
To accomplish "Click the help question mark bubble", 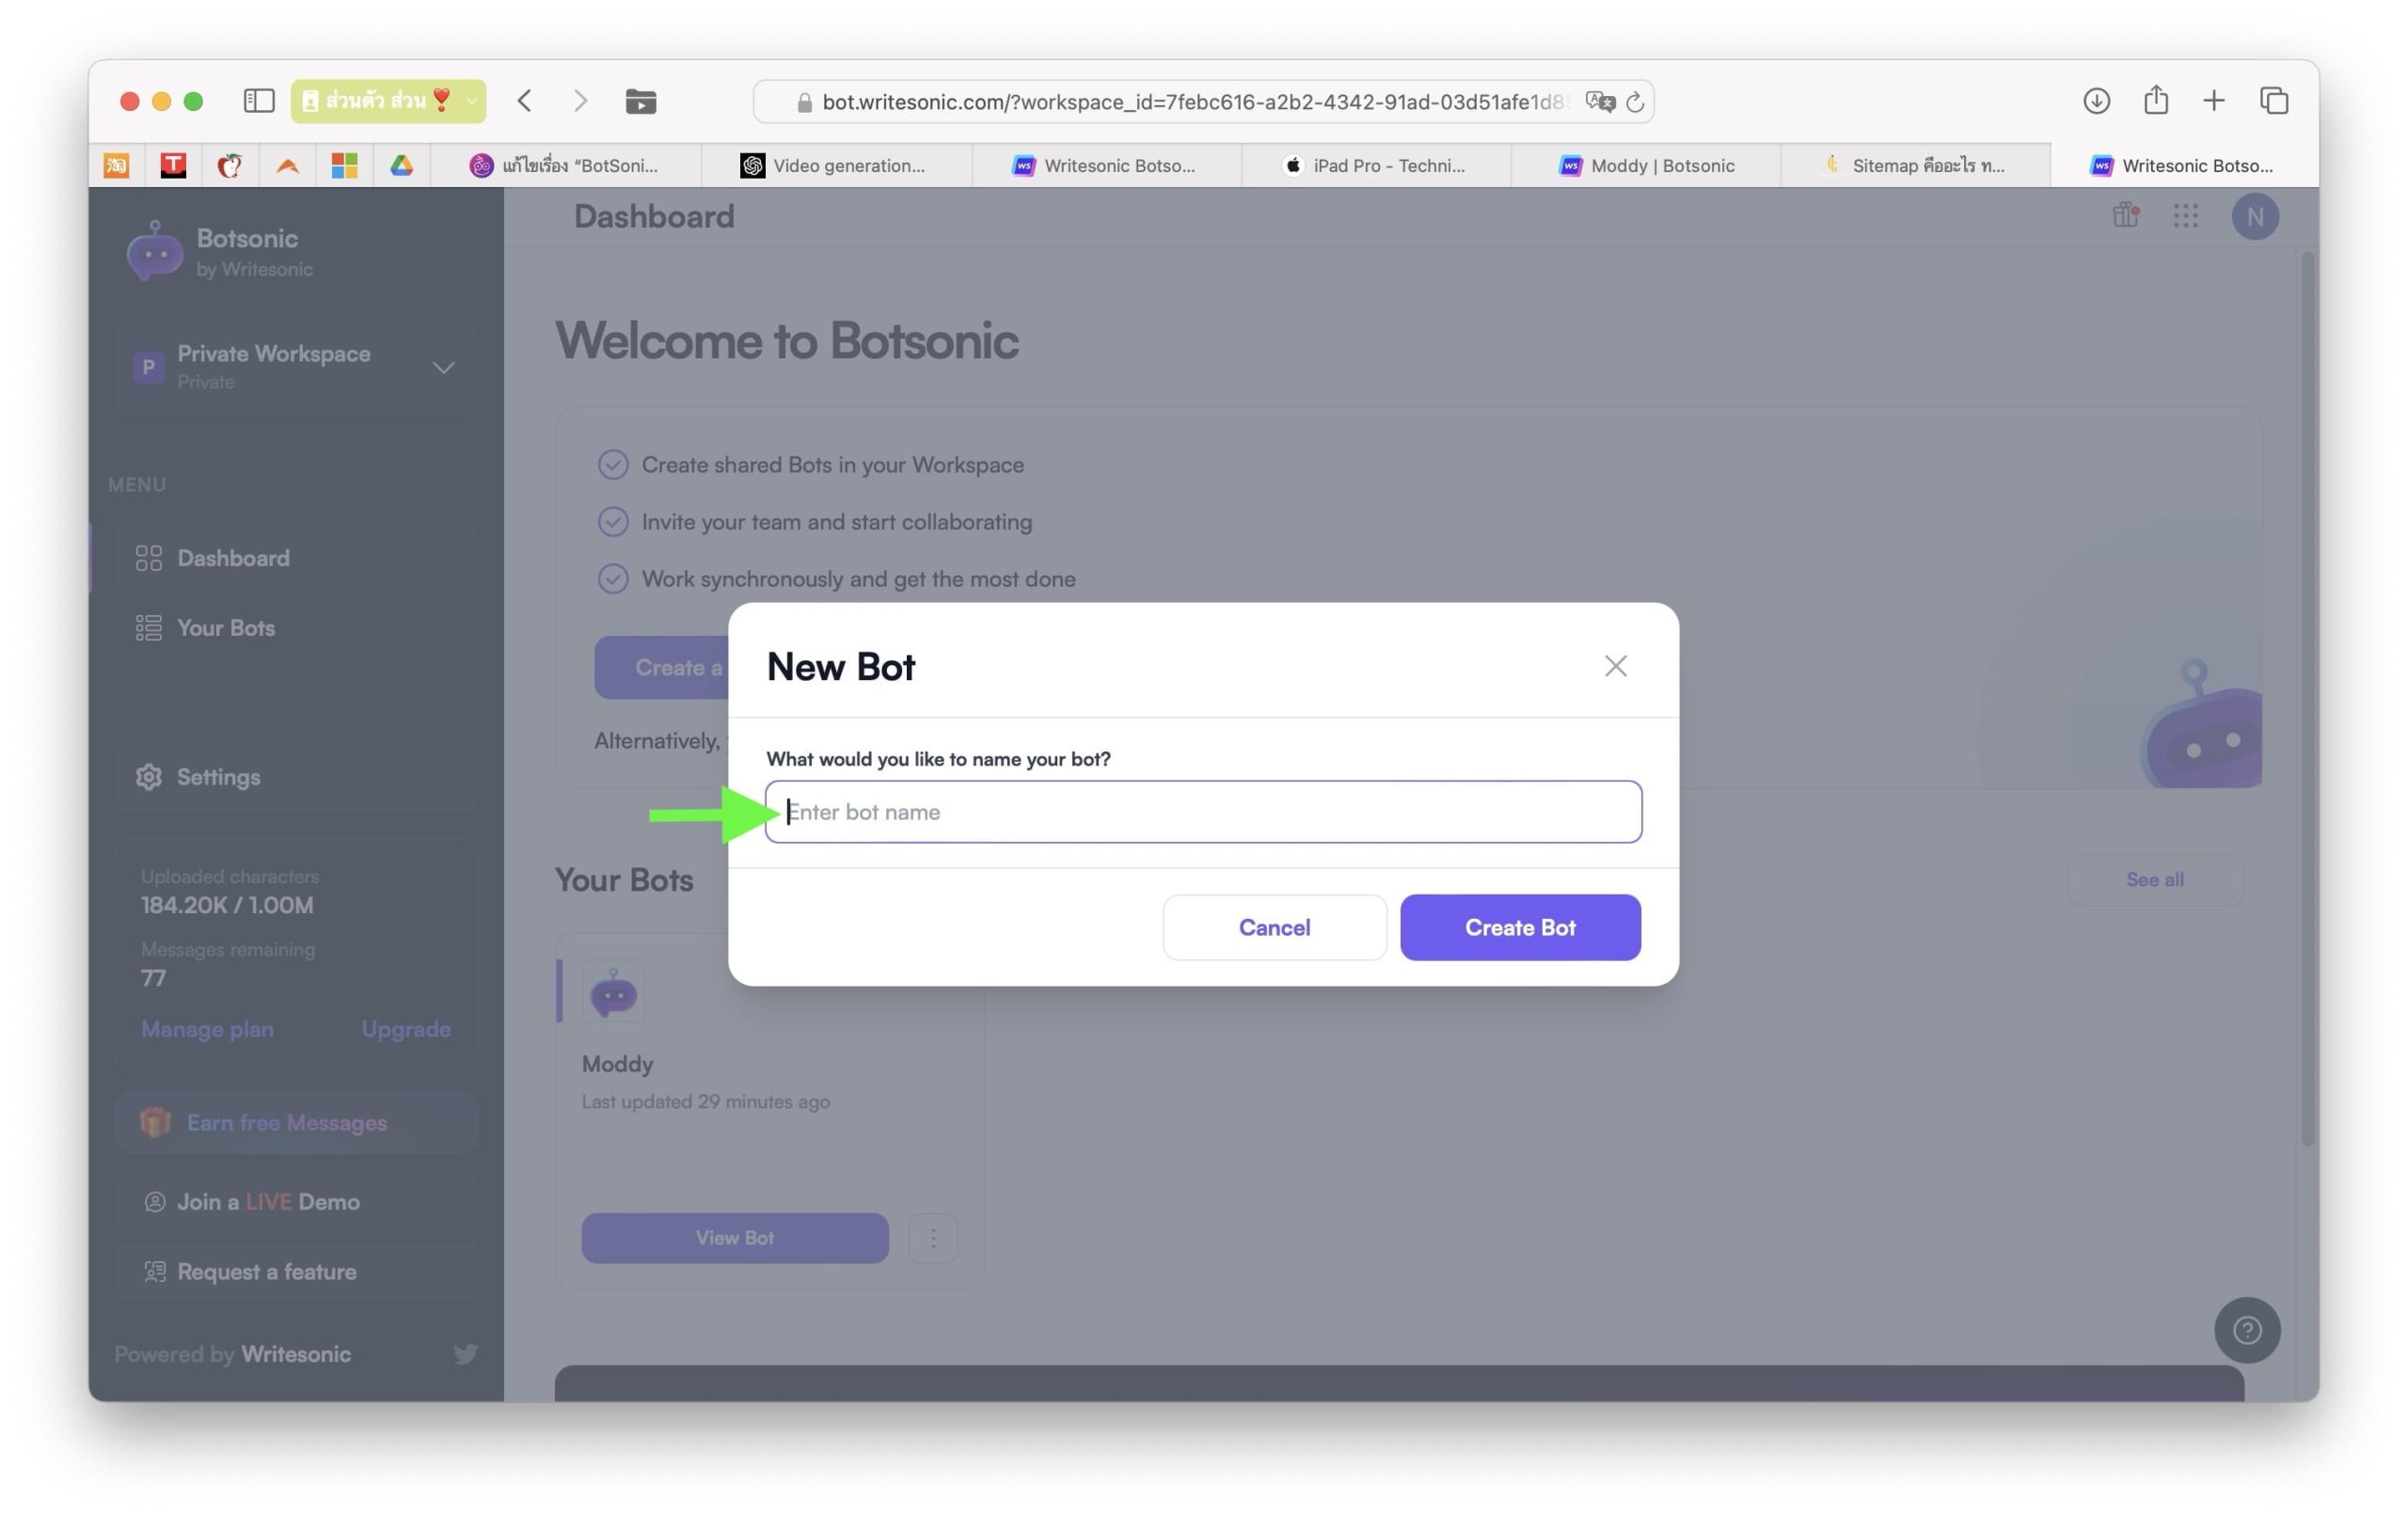I will point(2246,1330).
